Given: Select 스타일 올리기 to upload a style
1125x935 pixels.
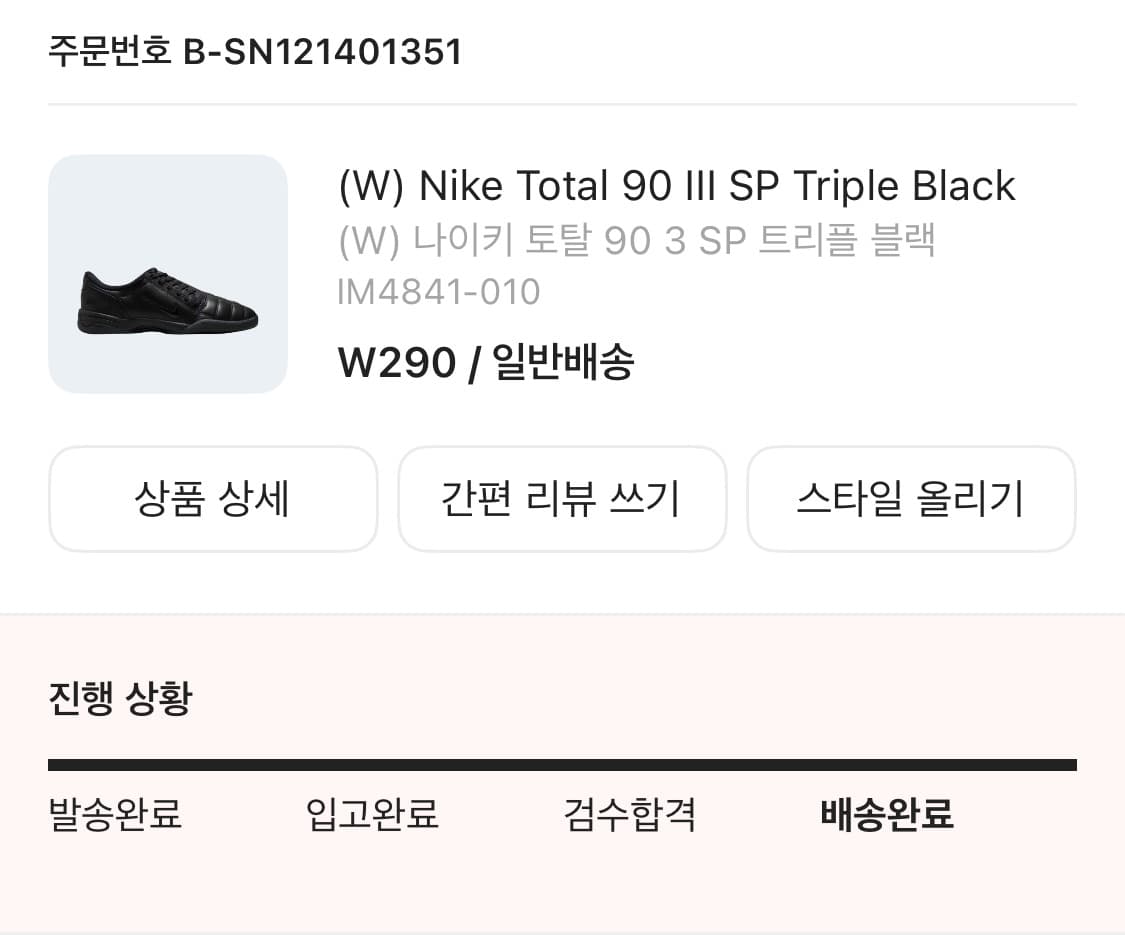Looking at the screenshot, I should click(x=911, y=498).
